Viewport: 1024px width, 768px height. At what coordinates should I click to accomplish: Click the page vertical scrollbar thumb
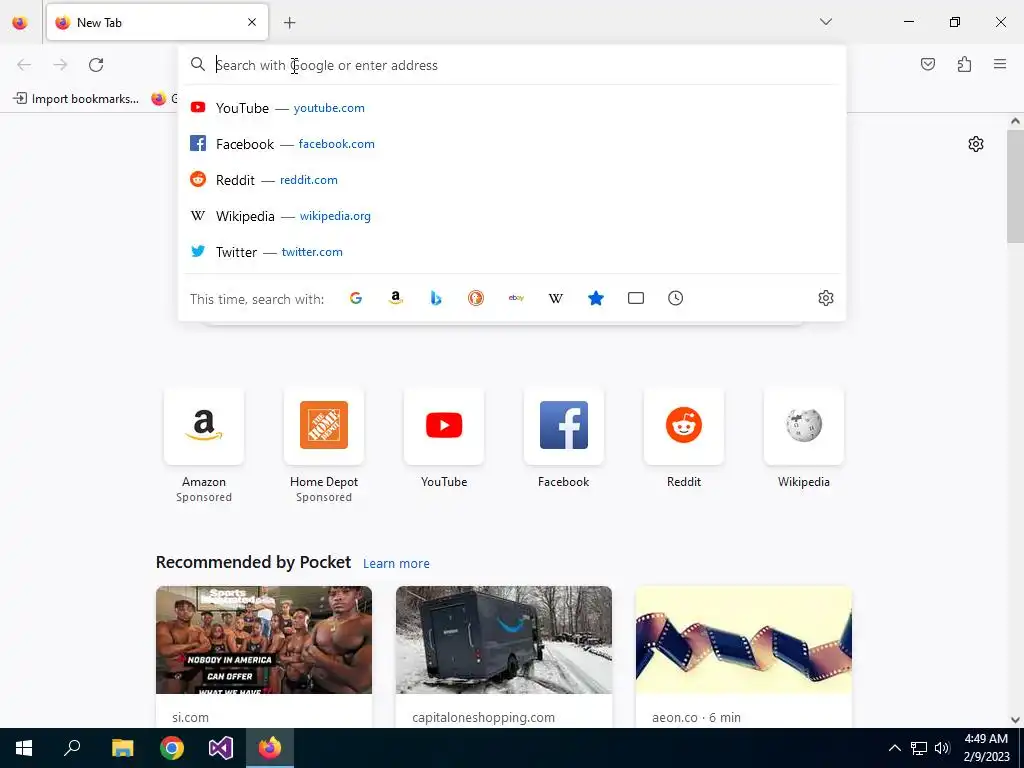[1015, 186]
